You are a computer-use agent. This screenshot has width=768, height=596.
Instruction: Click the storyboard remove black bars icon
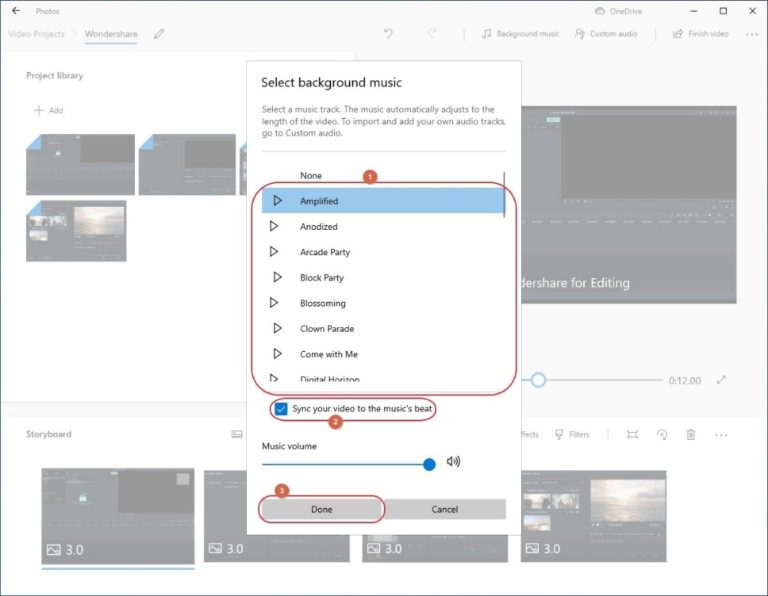click(632, 434)
